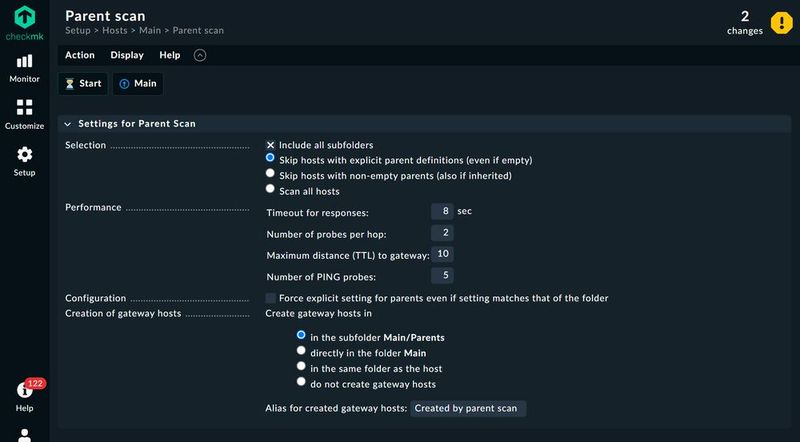800x442 pixels.
Task: Click the Timeout for responses field
Action: [x=442, y=211]
